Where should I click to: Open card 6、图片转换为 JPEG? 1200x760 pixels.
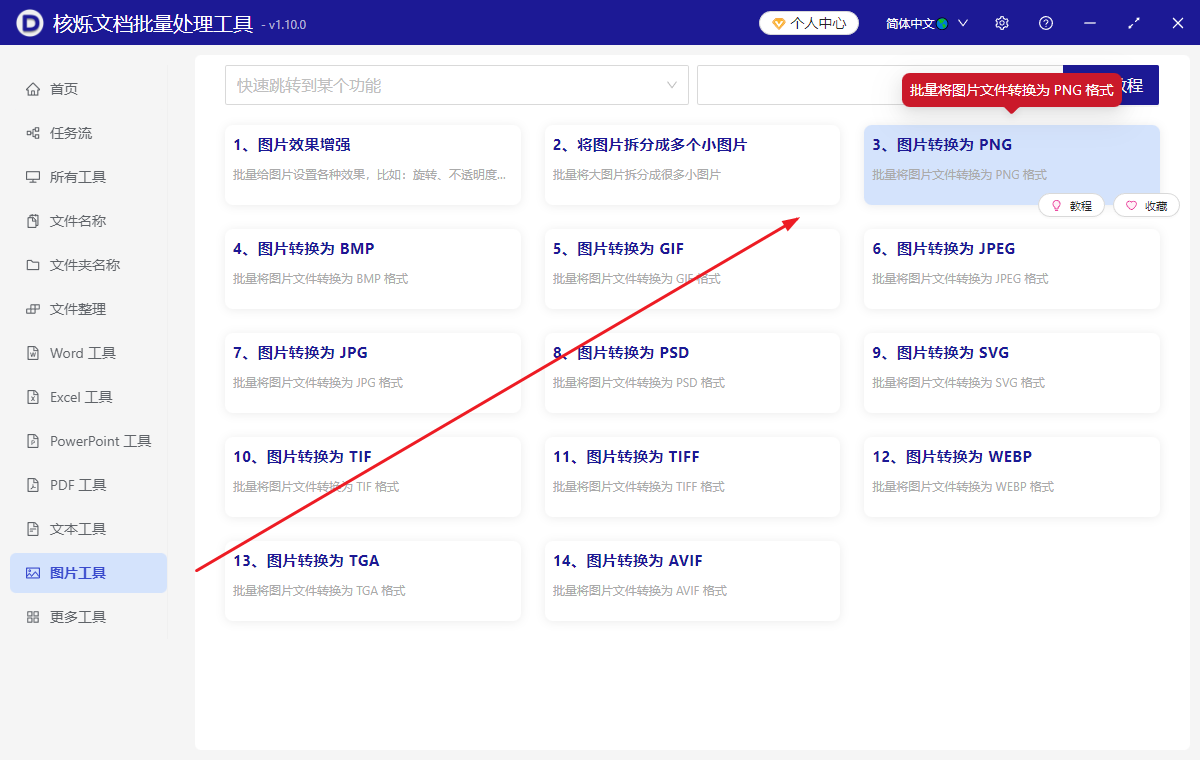pyautogui.click(x=1012, y=269)
